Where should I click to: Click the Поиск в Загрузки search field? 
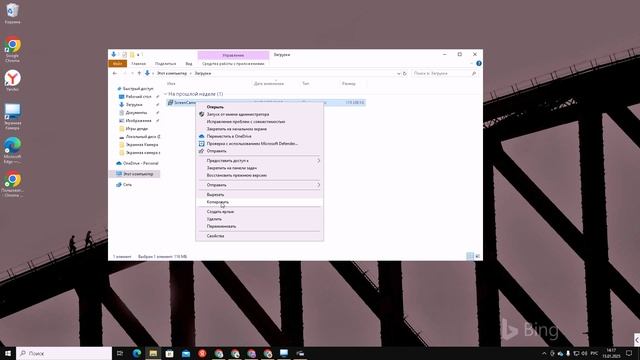[444, 73]
